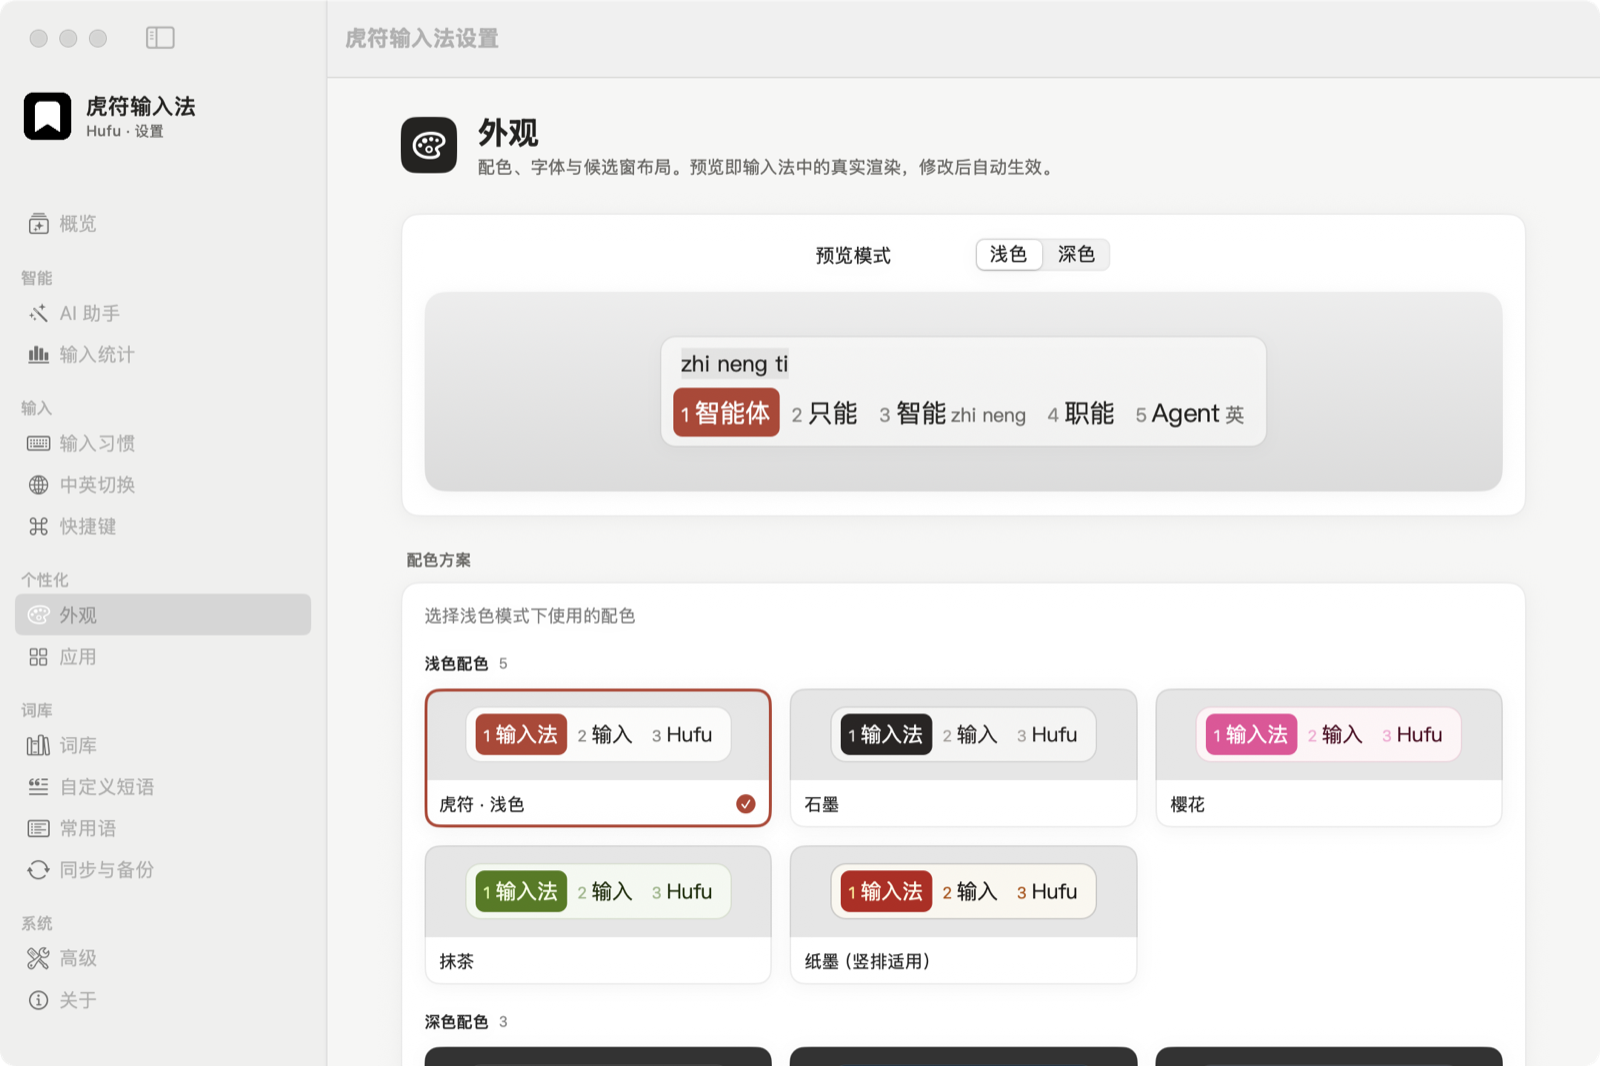The image size is (1600, 1066).
Task: Open AI 助手 sparkle icon
Action: (39, 313)
